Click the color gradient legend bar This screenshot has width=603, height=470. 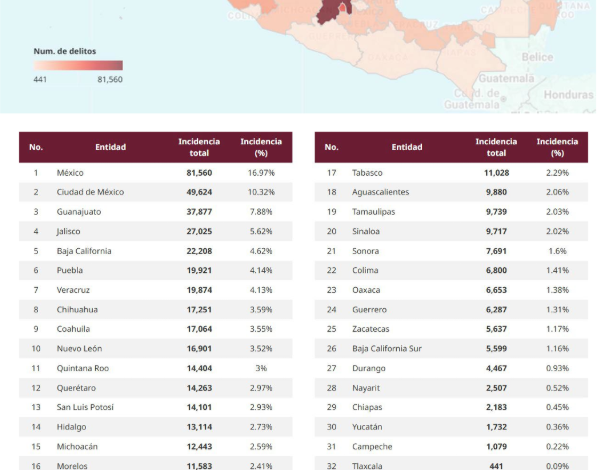point(78,65)
